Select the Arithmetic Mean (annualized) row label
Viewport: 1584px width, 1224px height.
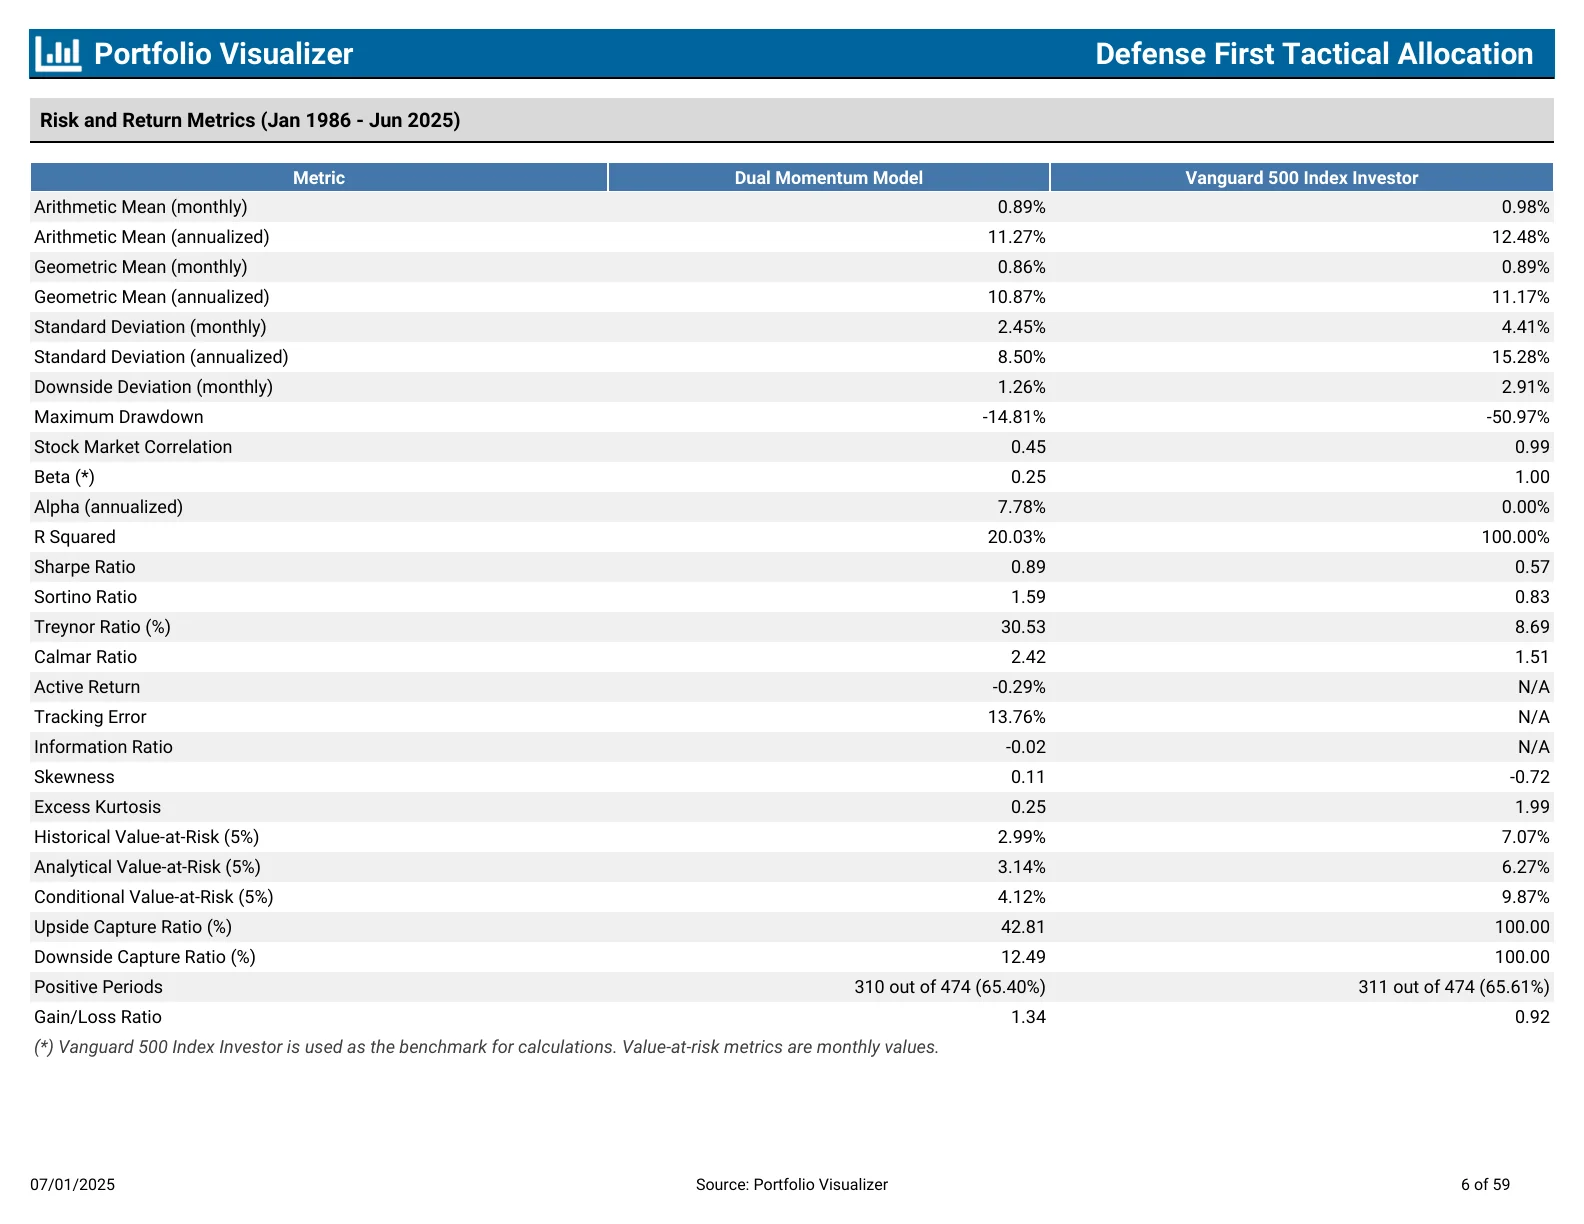pyautogui.click(x=152, y=237)
